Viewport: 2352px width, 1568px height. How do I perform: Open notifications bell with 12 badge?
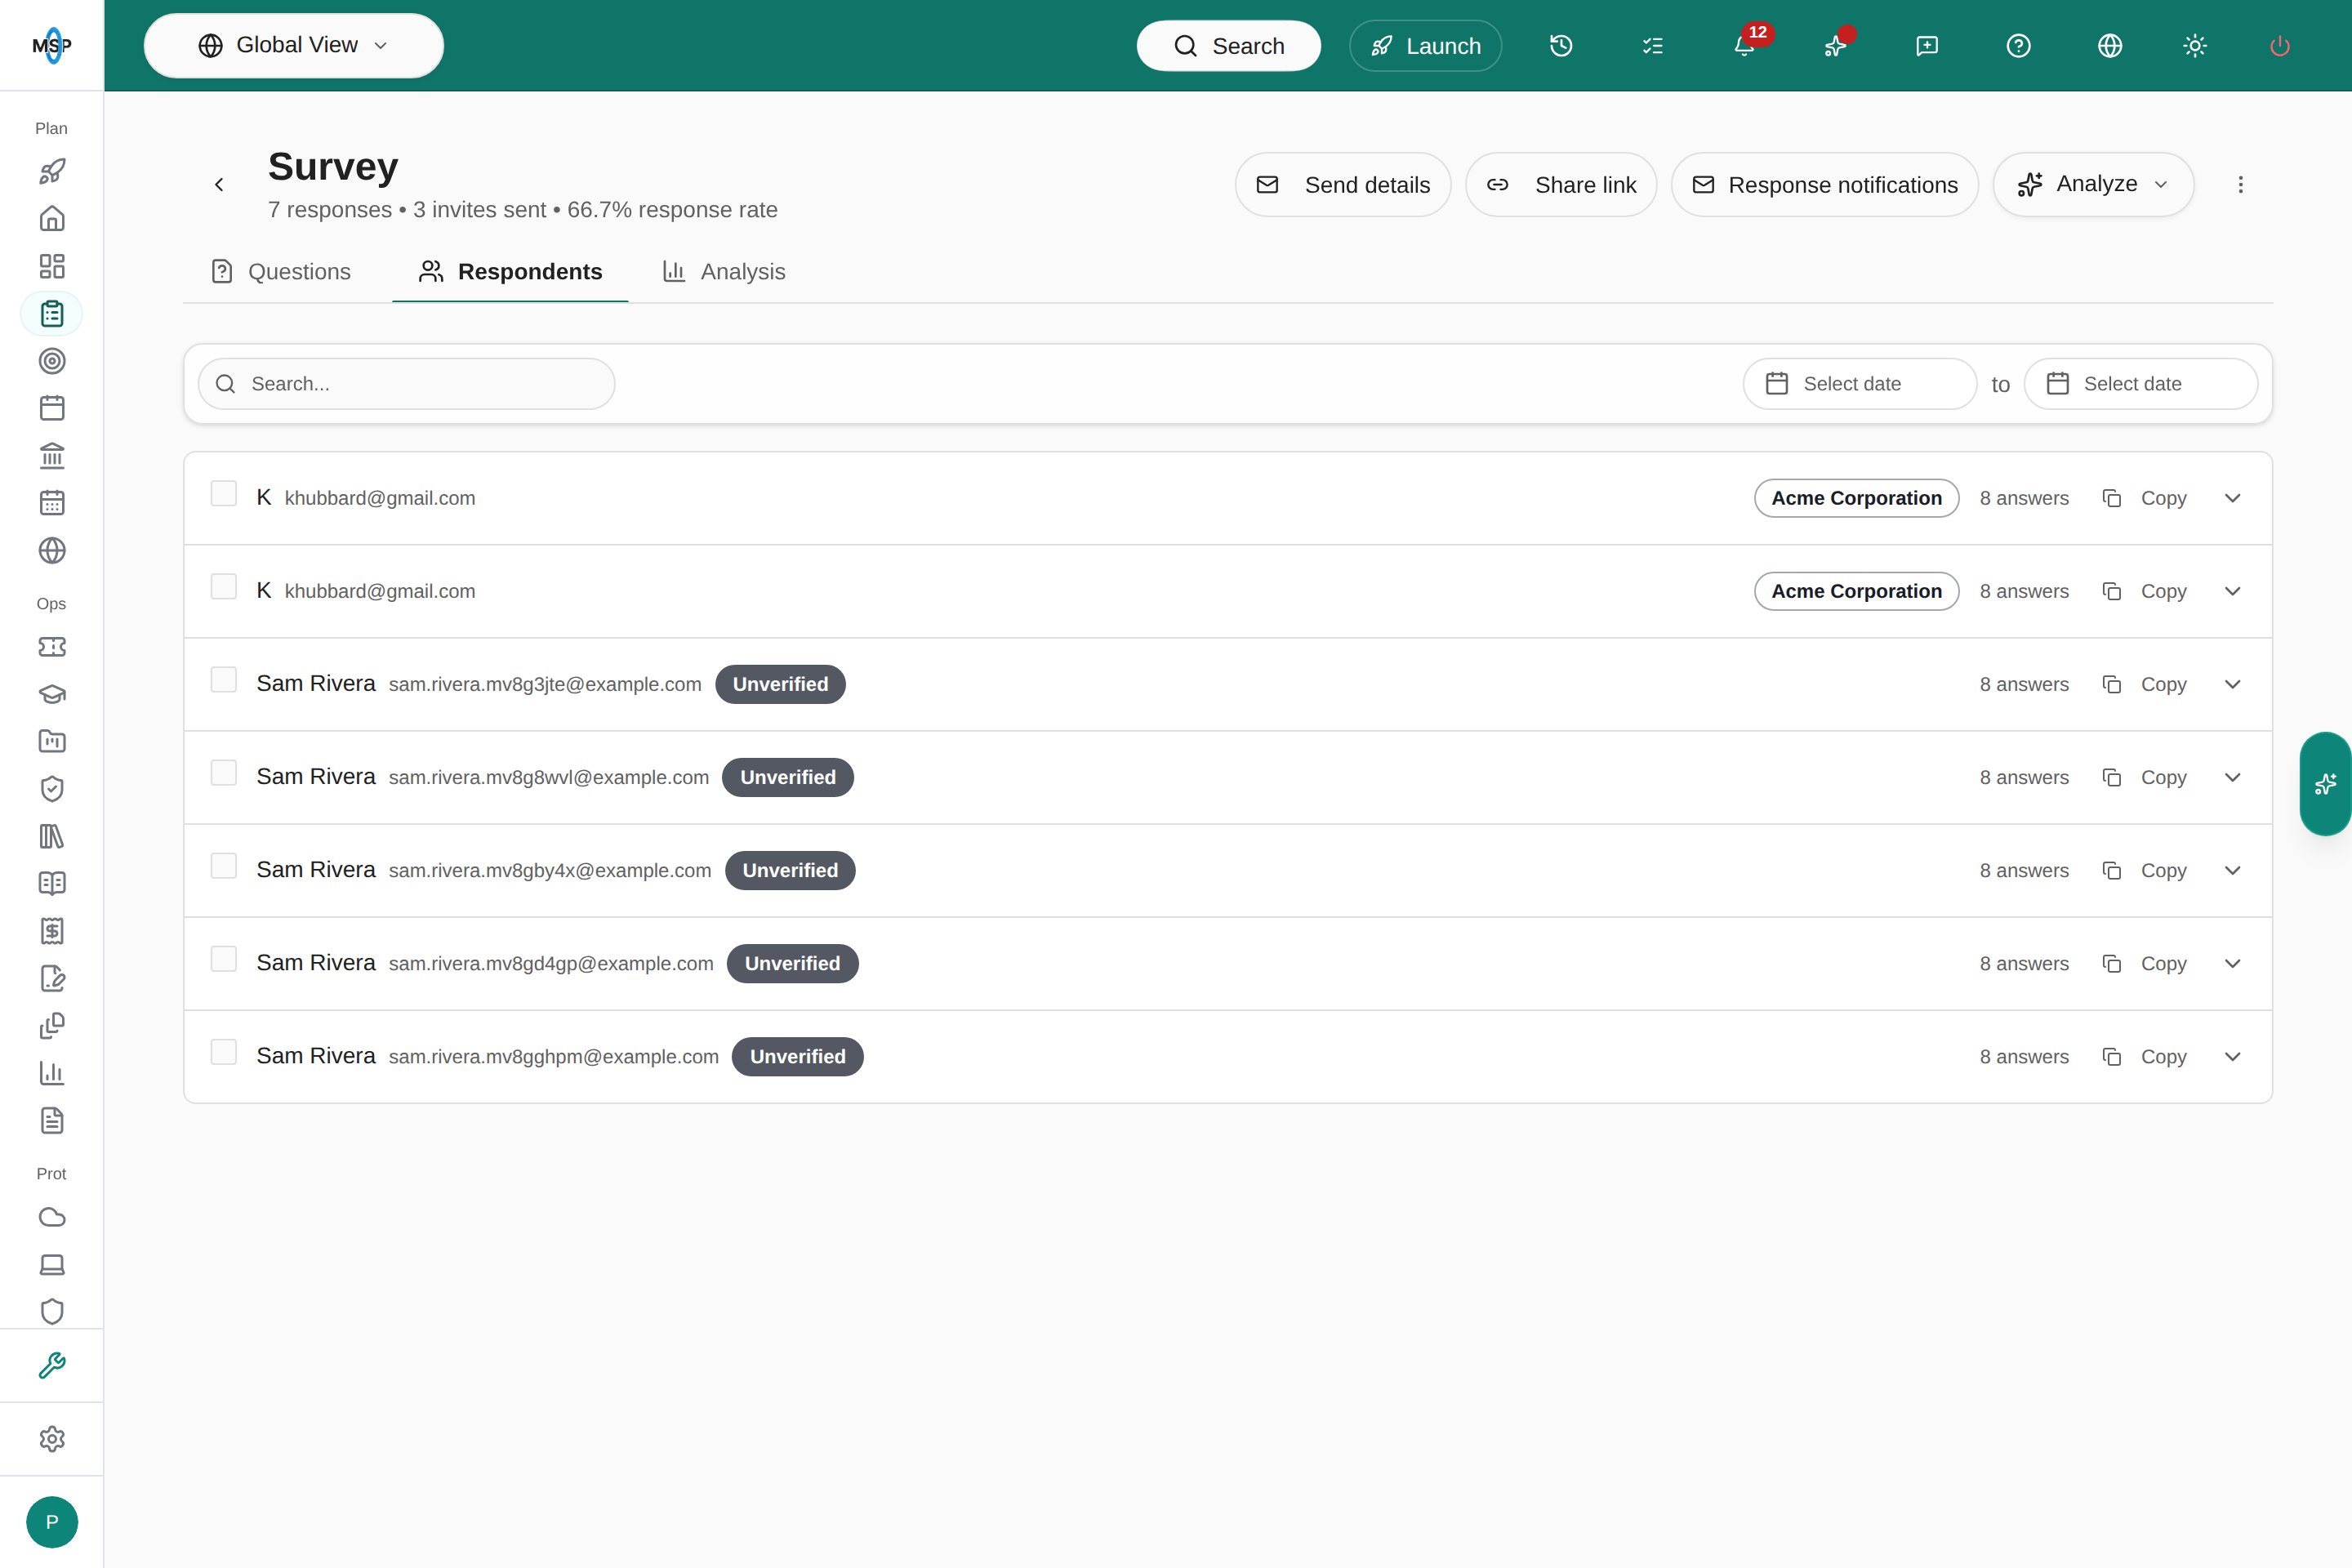[x=1745, y=46]
